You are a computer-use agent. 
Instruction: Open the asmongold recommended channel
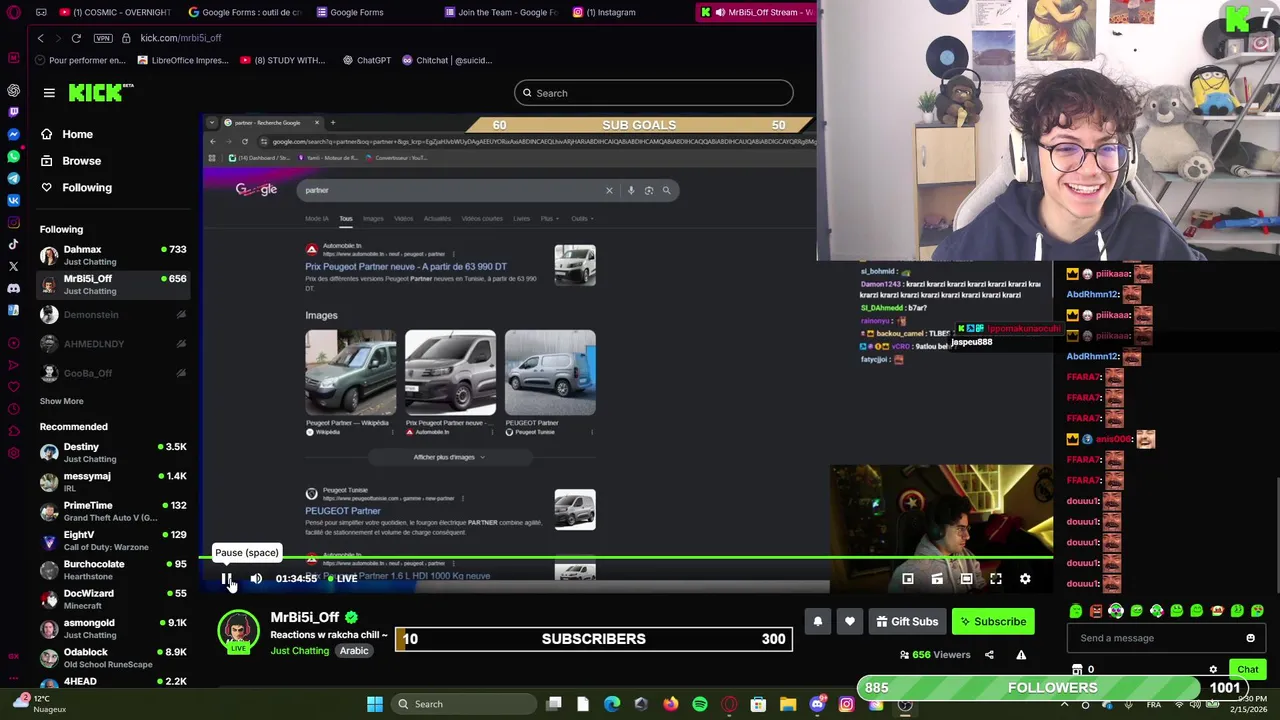(113, 628)
